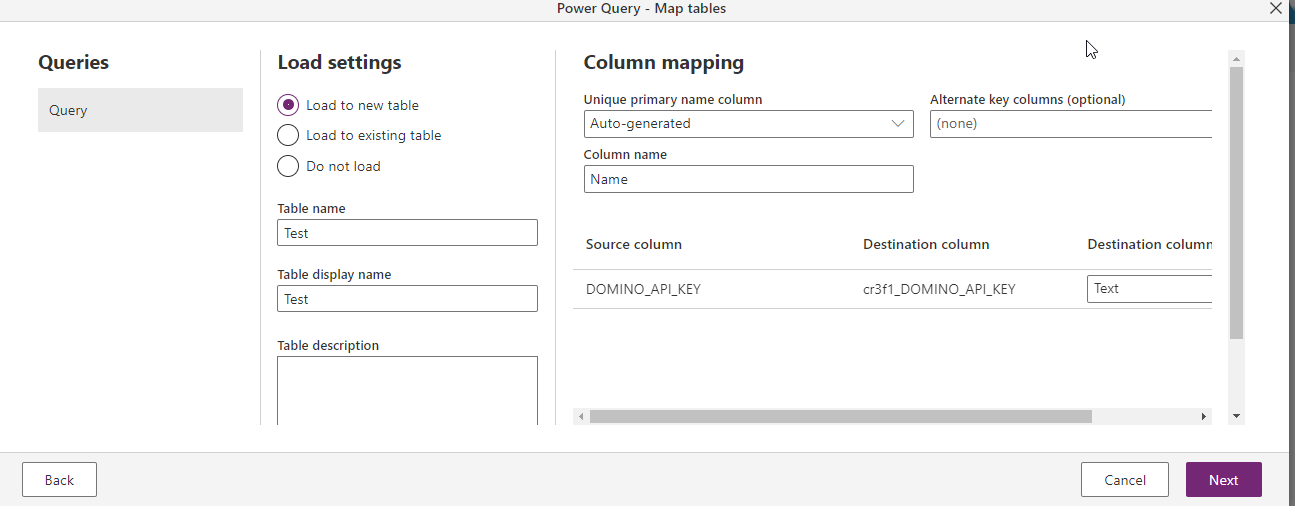Screen dimensions: 1295x506
Task: Click the chevron of the Auto-generated dropdown
Action: point(897,124)
